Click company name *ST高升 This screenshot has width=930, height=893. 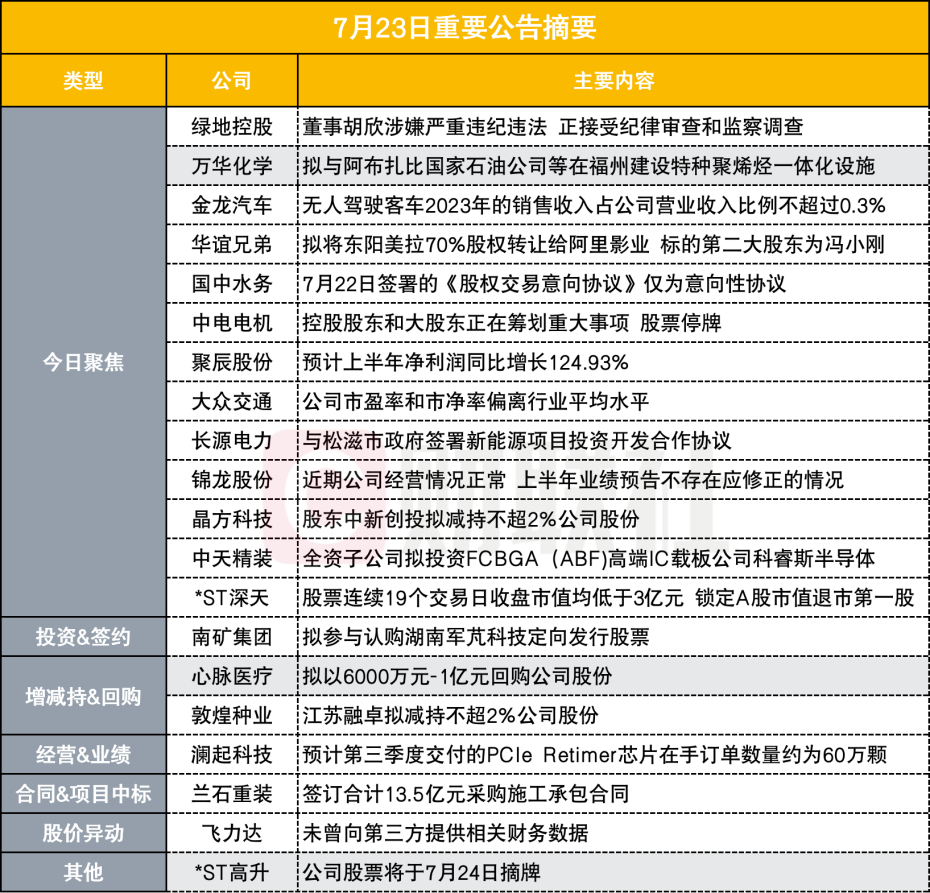tap(232, 872)
